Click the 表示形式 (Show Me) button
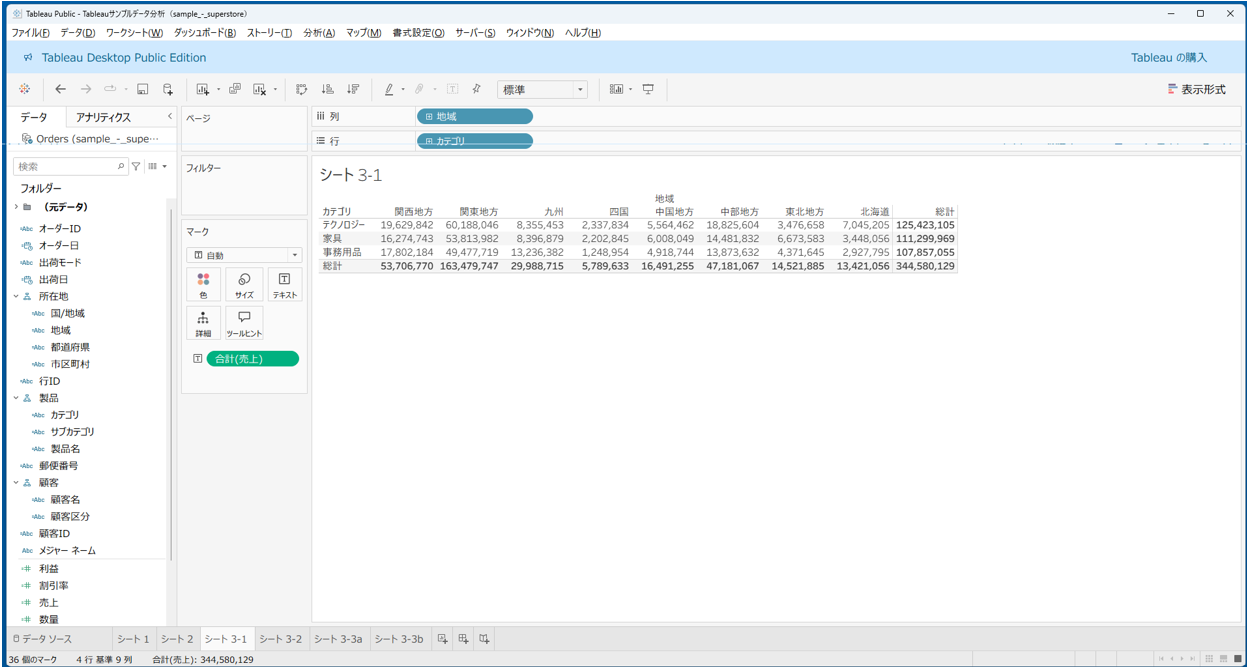 [x=1196, y=89]
